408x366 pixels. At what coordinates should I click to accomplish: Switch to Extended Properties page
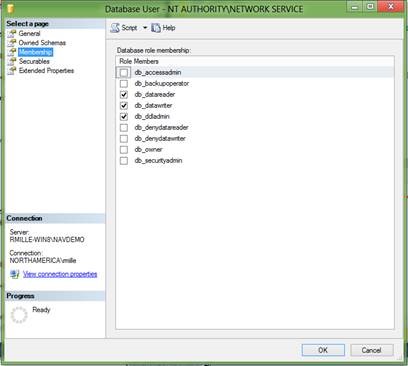point(46,71)
